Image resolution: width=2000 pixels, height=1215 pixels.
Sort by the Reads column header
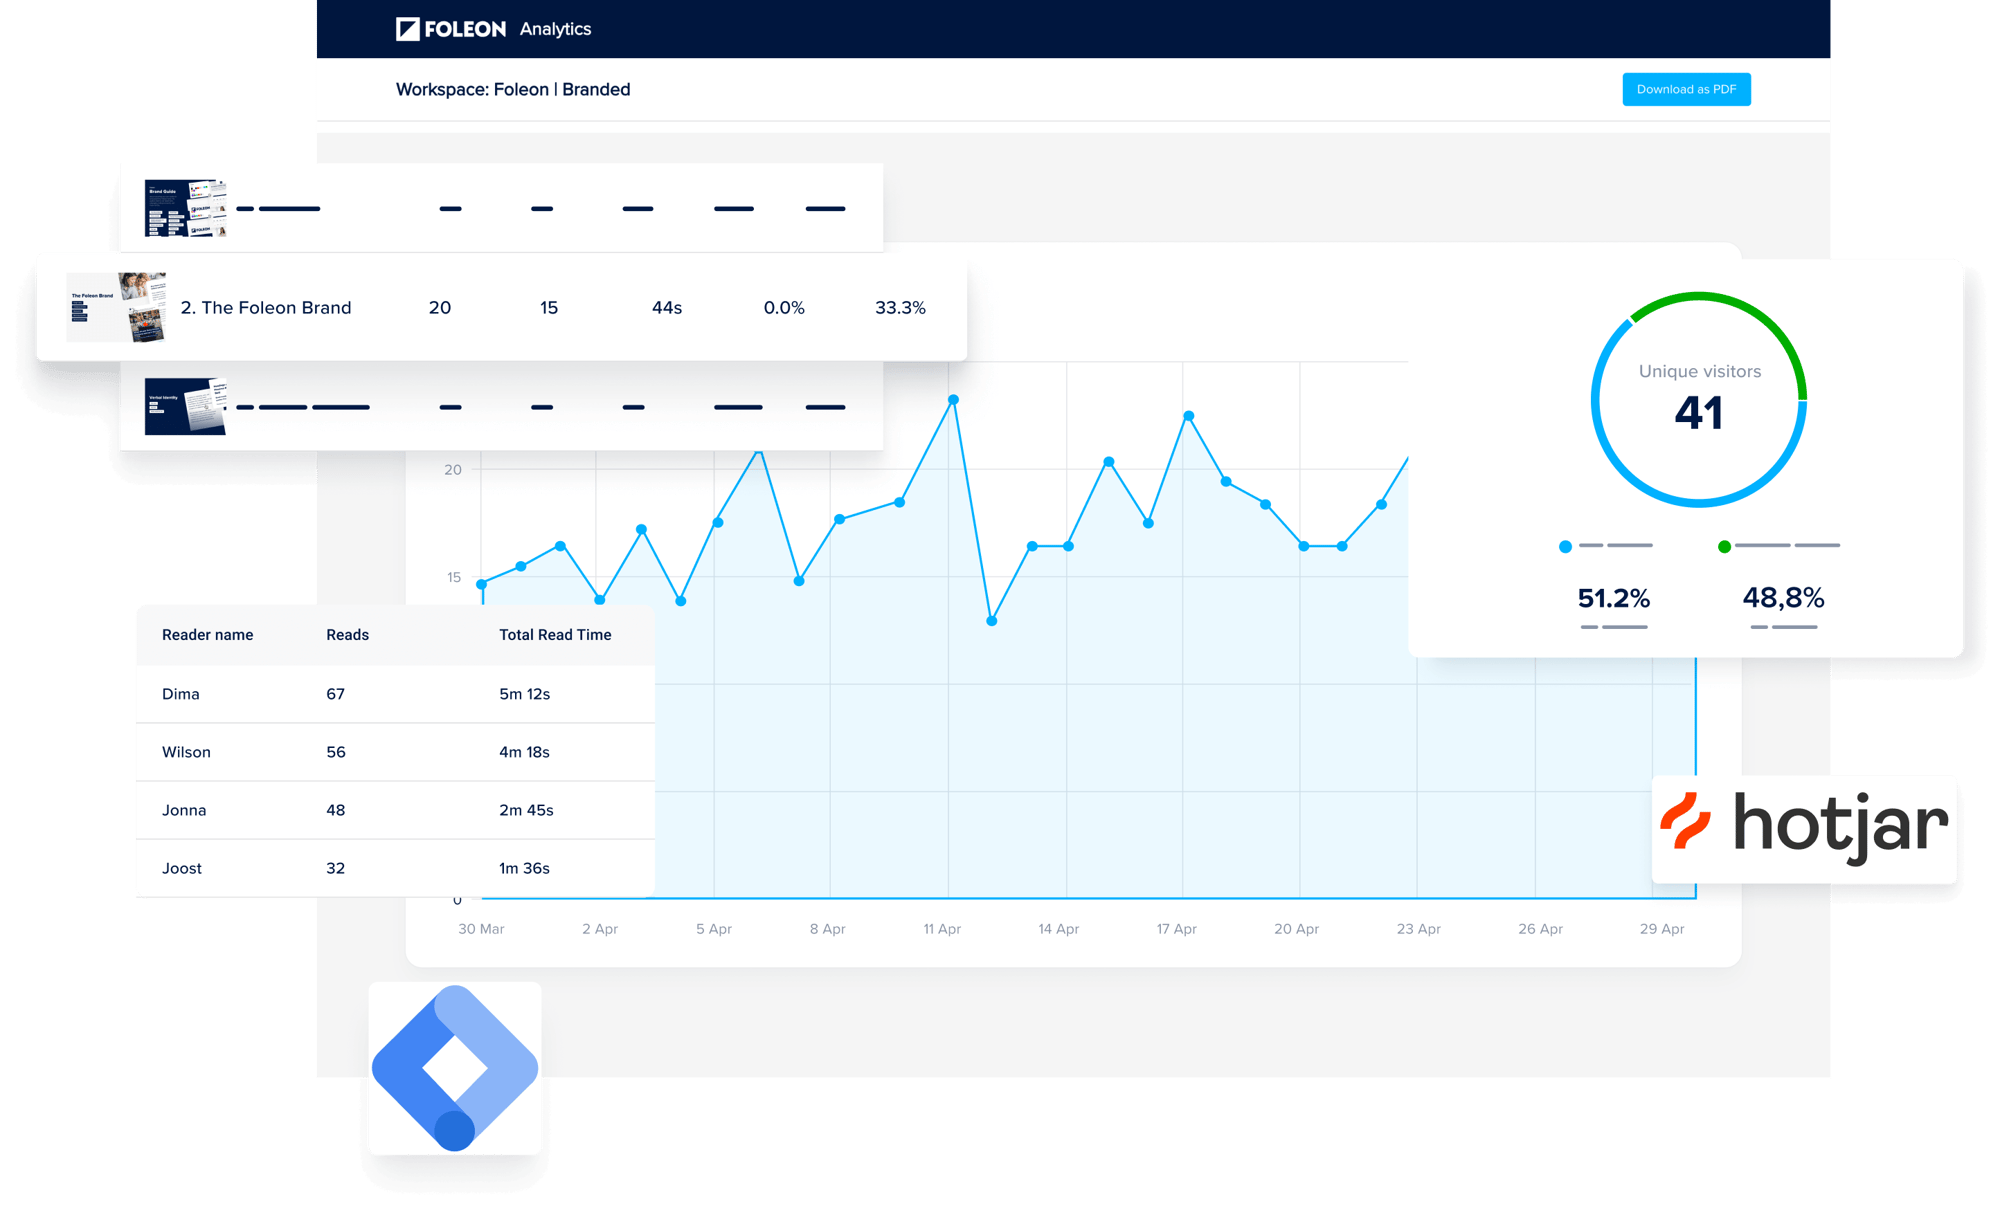(x=347, y=635)
